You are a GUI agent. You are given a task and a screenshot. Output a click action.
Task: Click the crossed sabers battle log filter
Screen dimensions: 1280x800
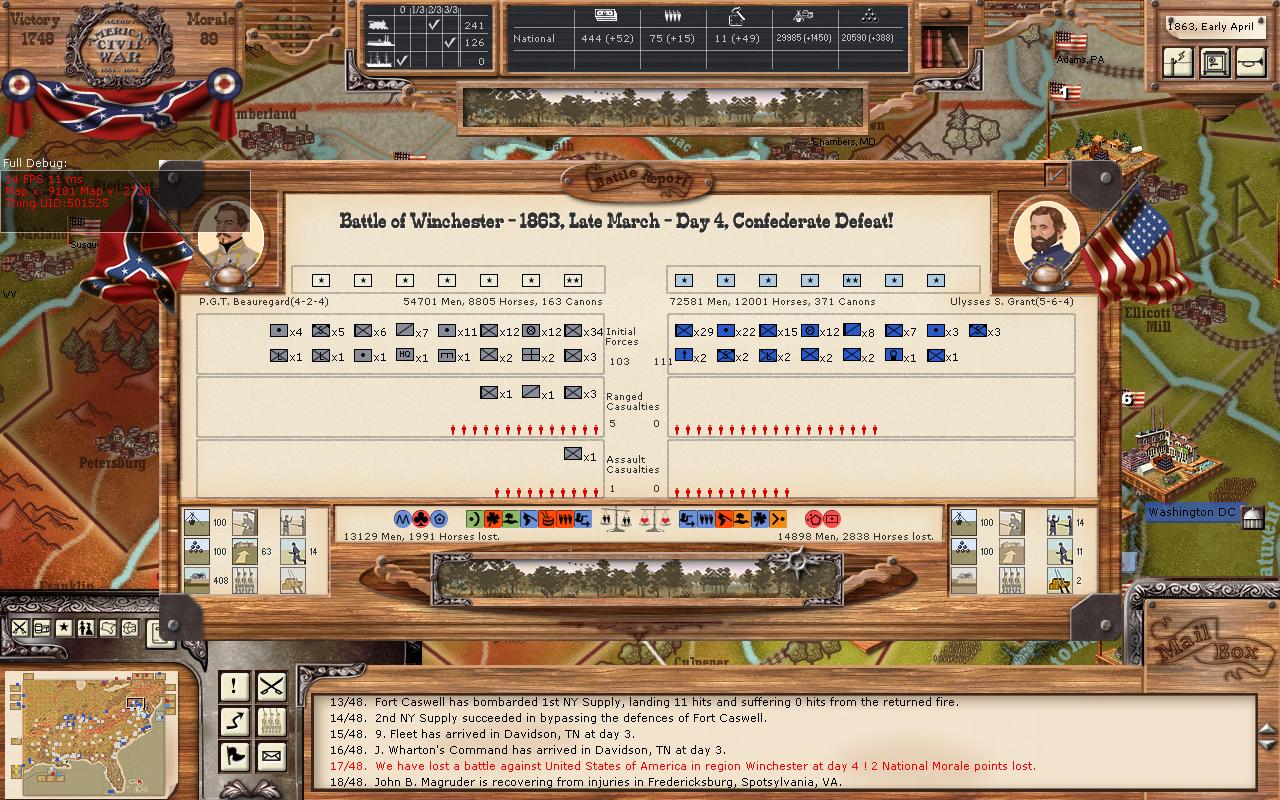[271, 686]
